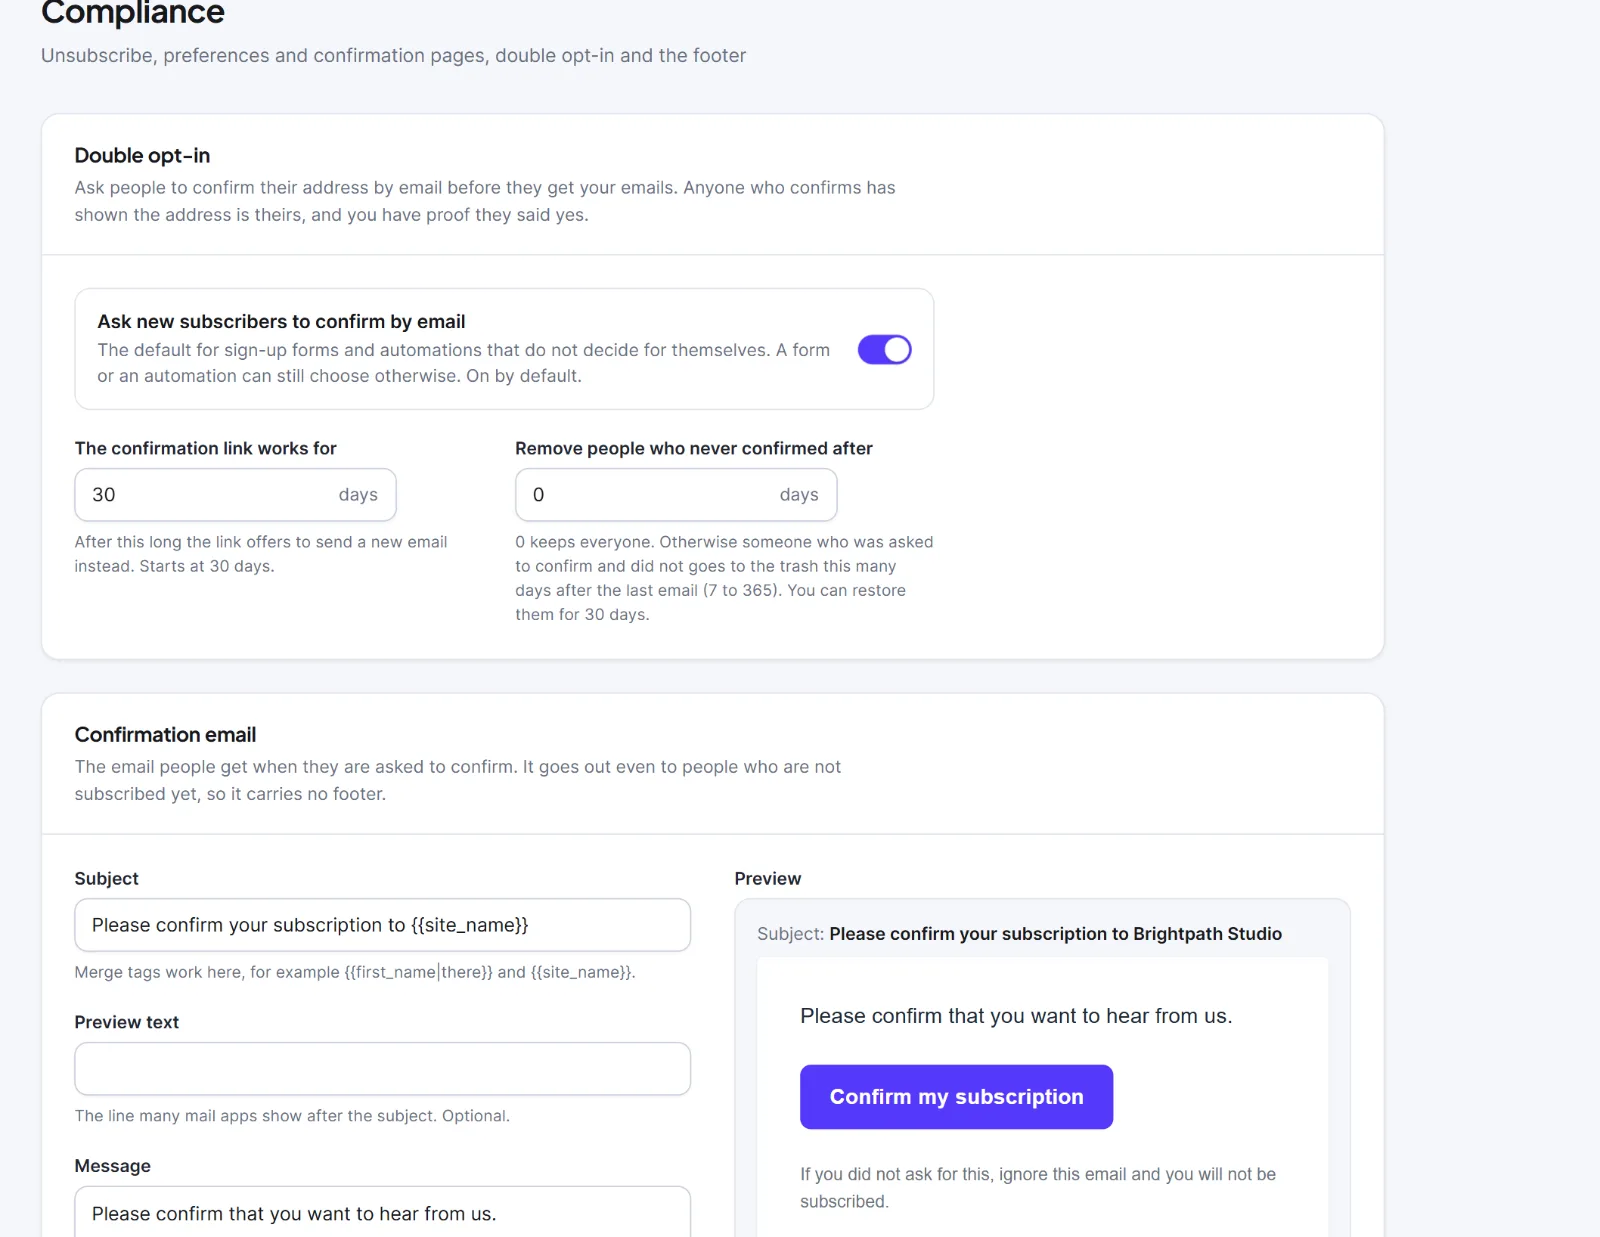Click the Preview panel label
Screen dimensions: 1600x1237
pos(767,878)
